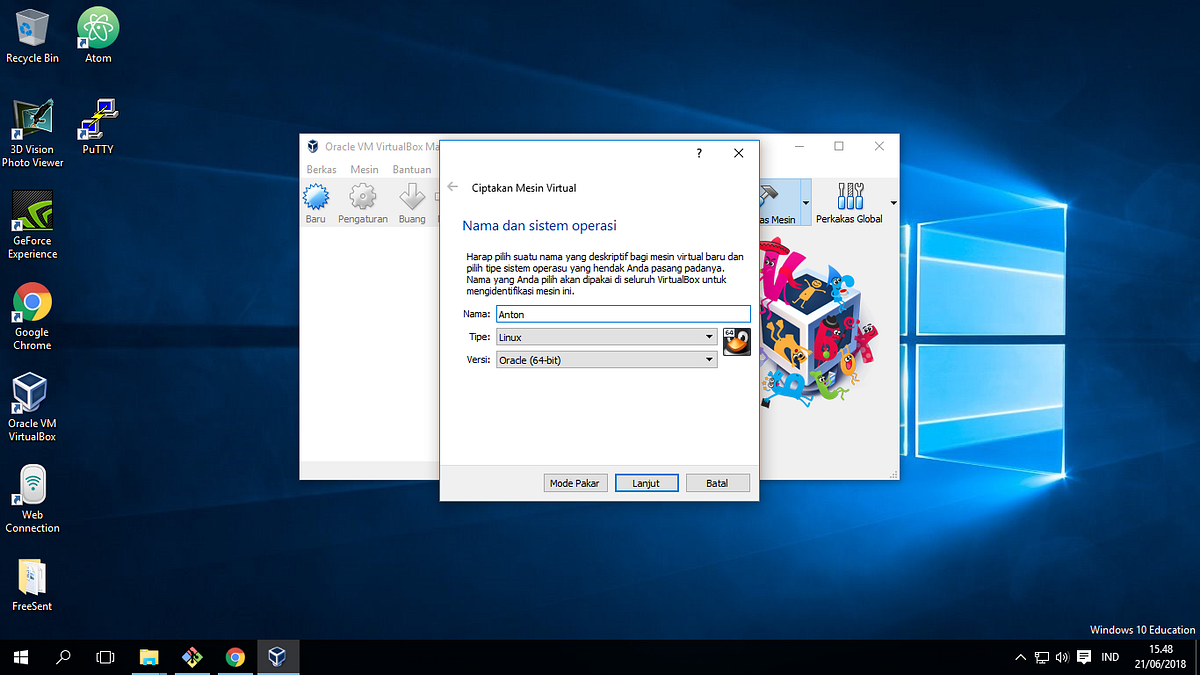The width and height of the screenshot is (1200, 675).
Task: Click inside the Nama text field
Action: tap(620, 313)
